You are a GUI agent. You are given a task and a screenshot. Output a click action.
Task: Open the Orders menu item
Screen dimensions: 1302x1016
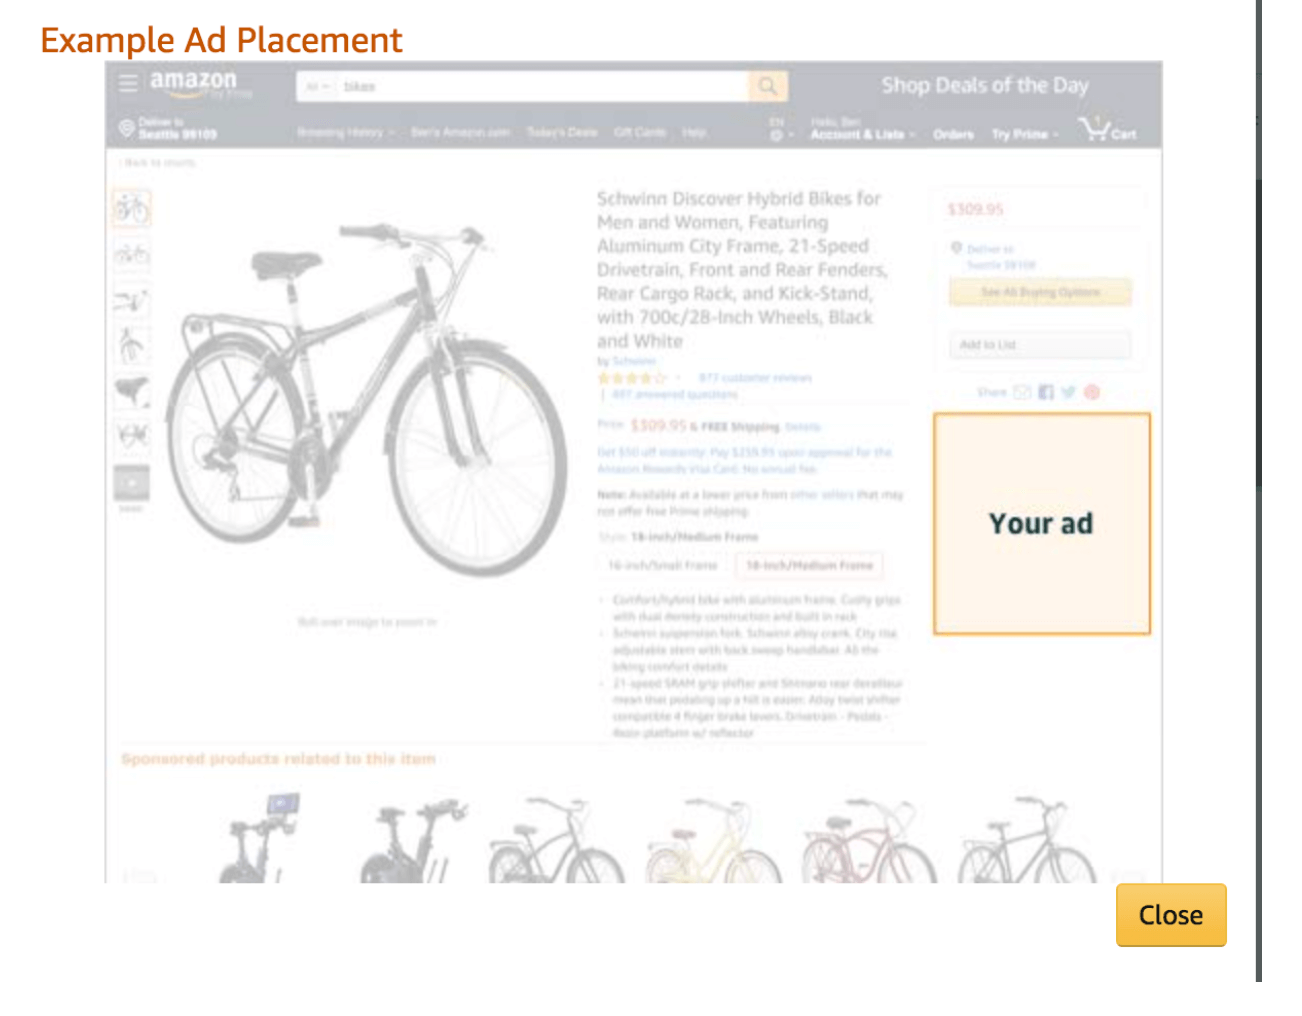(953, 134)
